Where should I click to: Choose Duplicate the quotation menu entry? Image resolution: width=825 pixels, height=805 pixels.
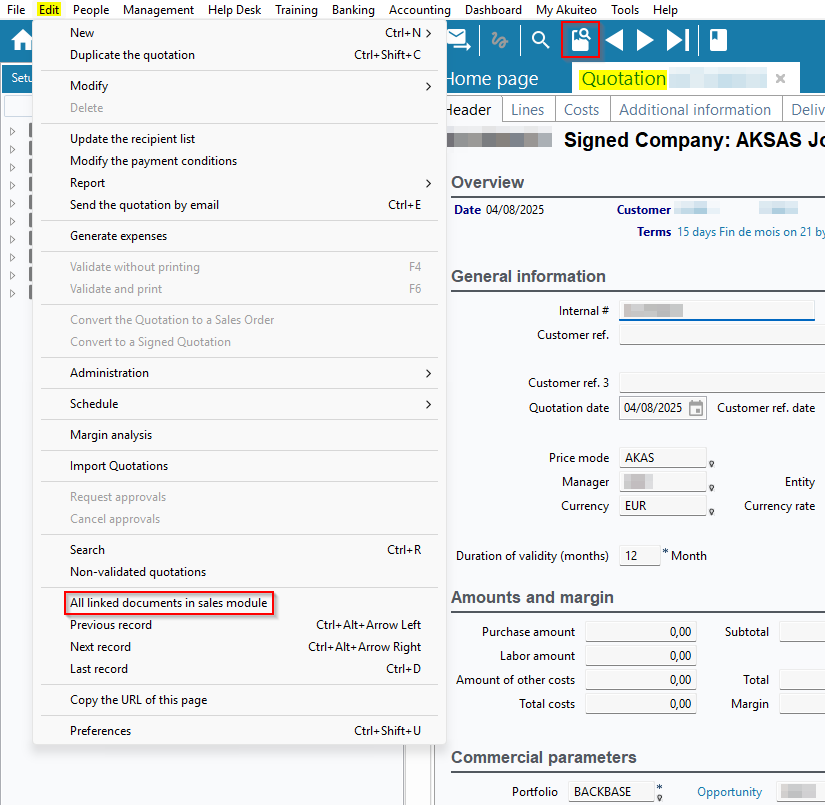[x=132, y=55]
